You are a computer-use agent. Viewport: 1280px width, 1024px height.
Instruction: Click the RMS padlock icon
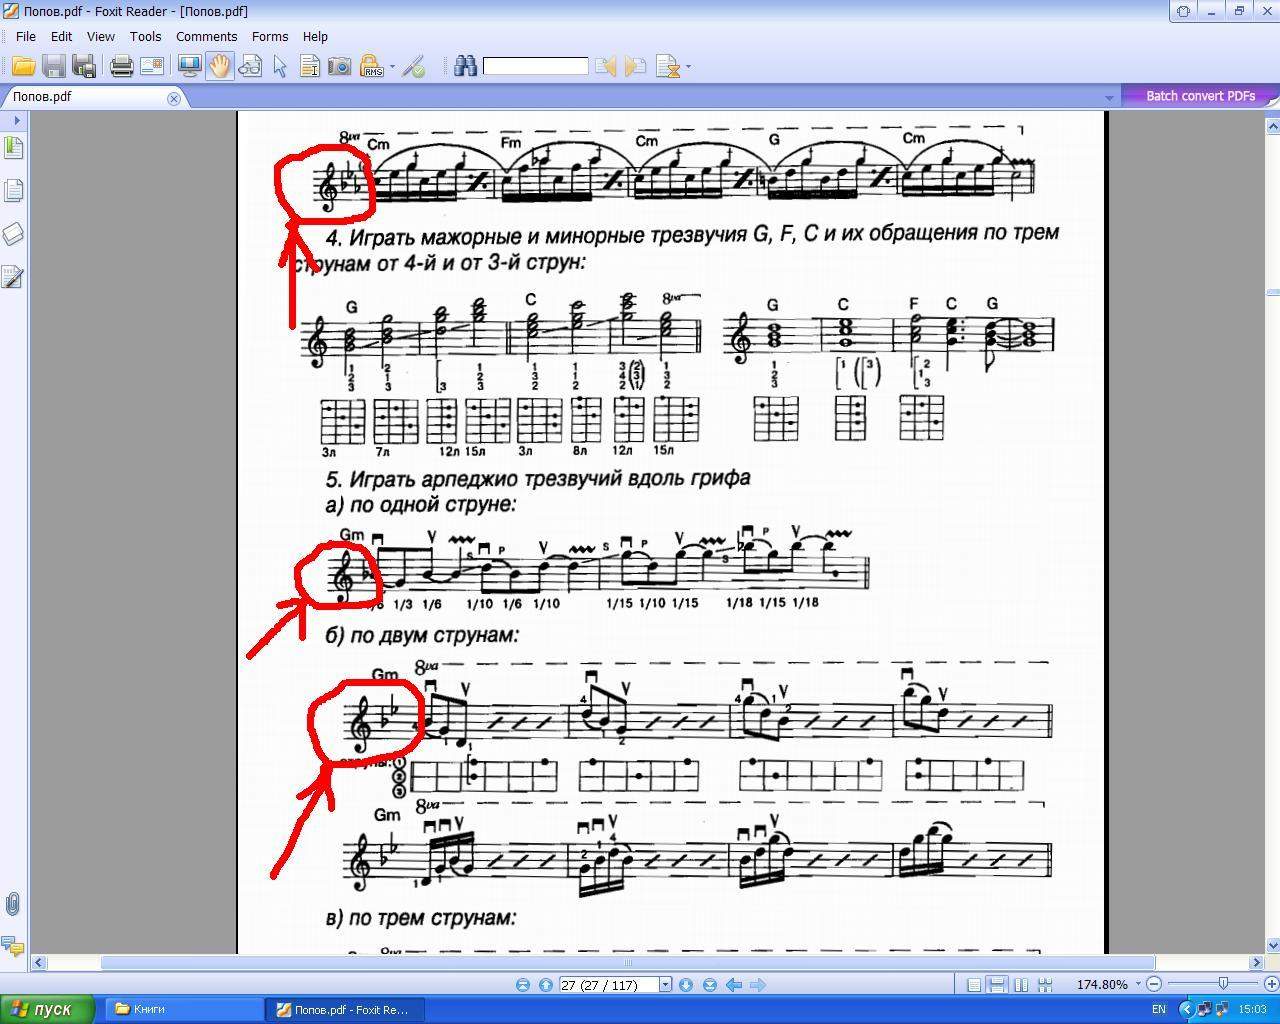tap(372, 67)
